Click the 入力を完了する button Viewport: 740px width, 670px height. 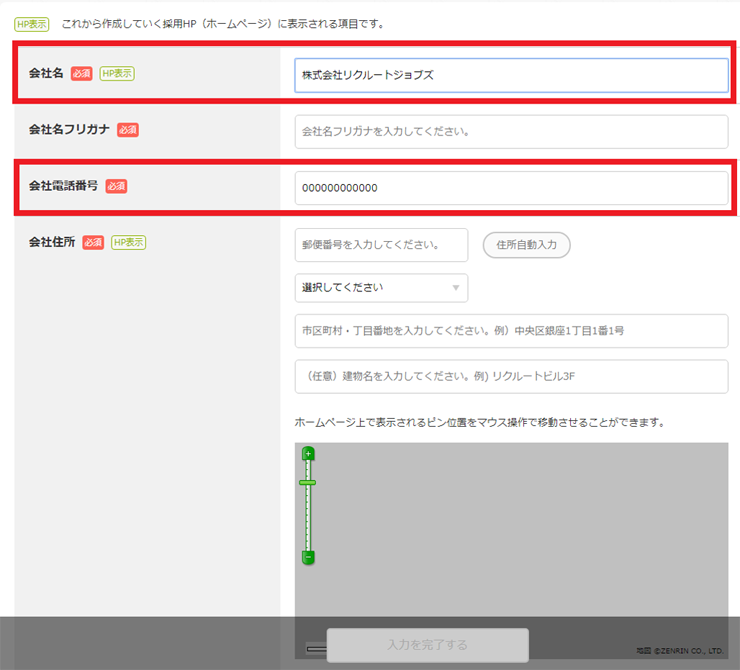tap(427, 645)
